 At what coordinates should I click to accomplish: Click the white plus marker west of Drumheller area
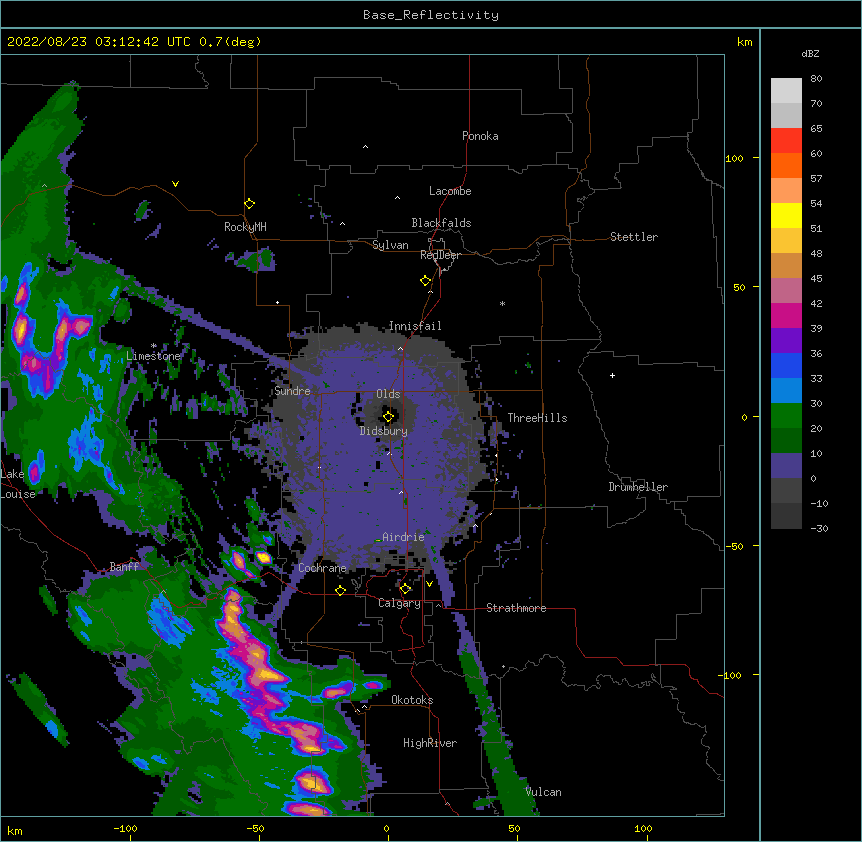tap(612, 375)
